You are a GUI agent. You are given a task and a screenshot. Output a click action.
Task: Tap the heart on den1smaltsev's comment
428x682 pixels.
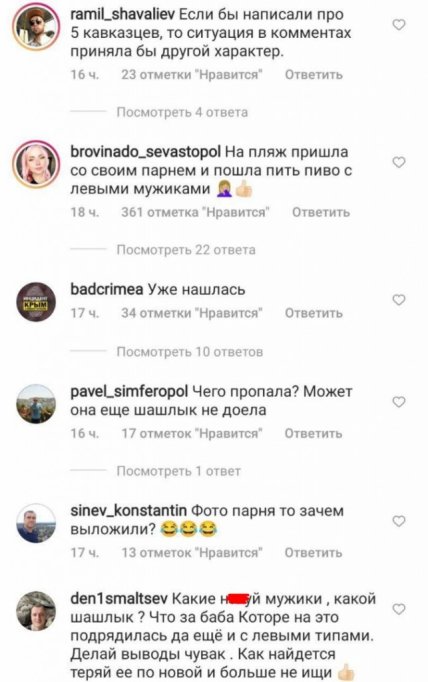(x=399, y=609)
